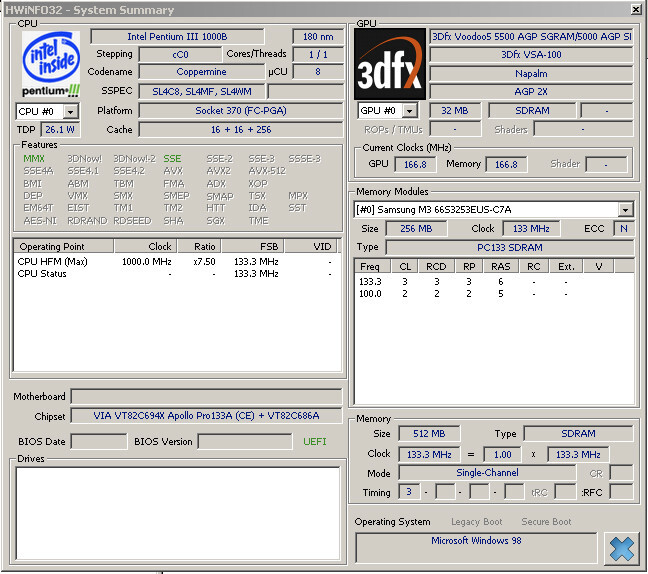Click the FSB column header
648x574 pixels.
(x=253, y=247)
